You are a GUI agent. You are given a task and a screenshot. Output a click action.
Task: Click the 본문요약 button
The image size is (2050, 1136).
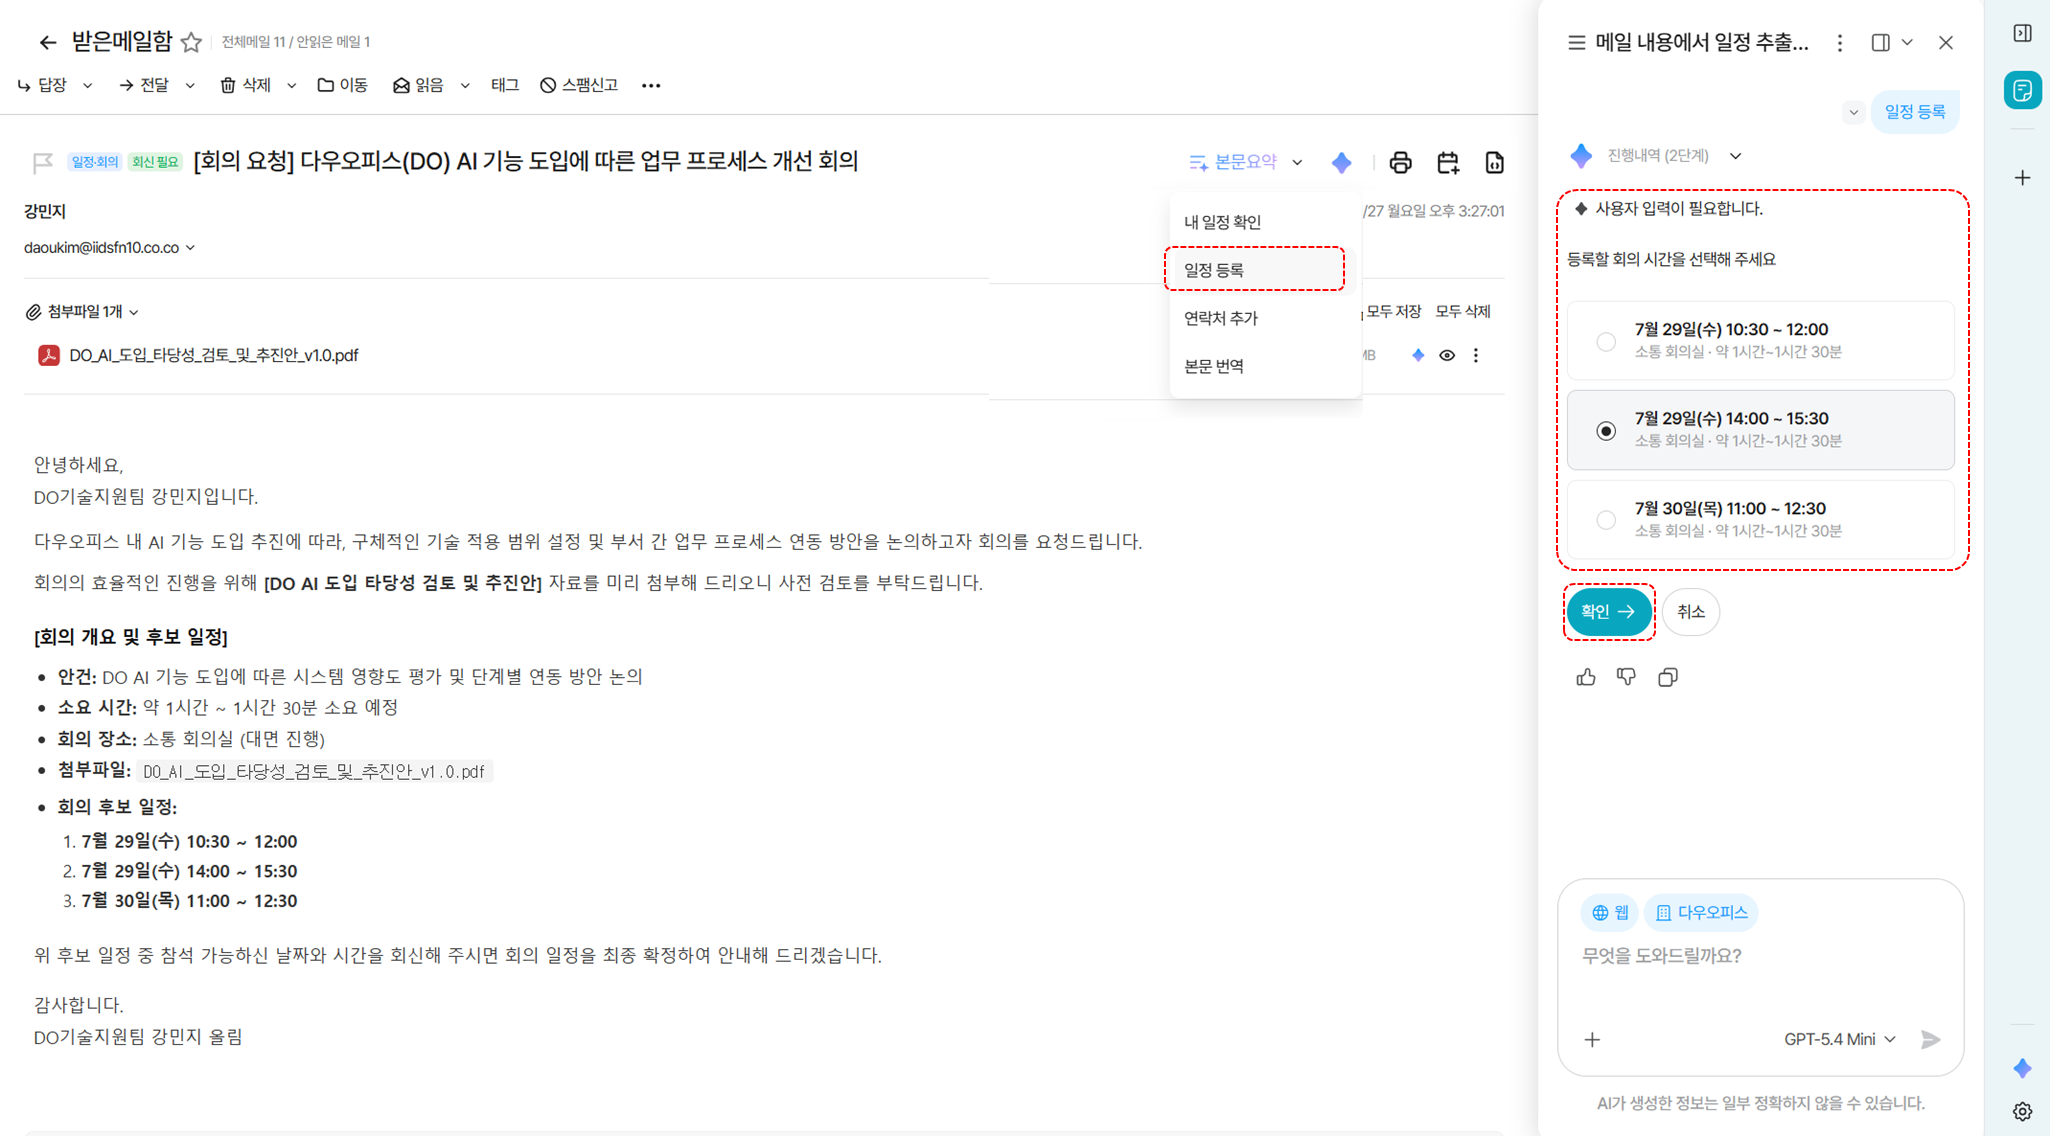click(1233, 162)
